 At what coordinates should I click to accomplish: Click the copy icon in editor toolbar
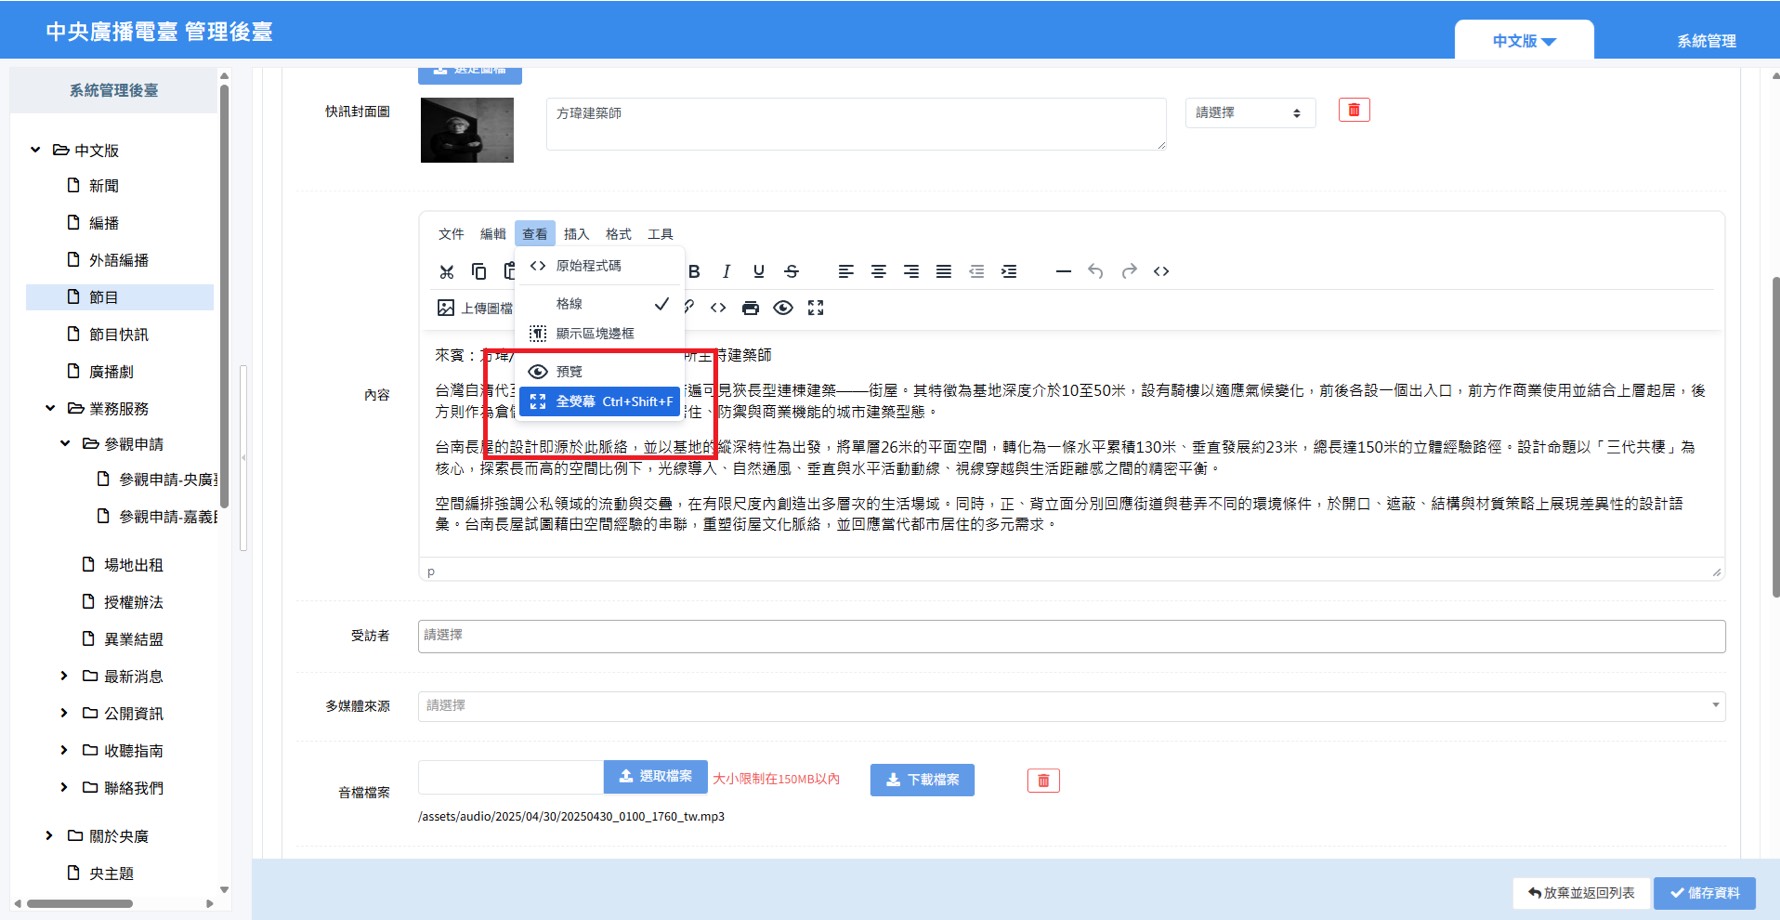pos(479,271)
